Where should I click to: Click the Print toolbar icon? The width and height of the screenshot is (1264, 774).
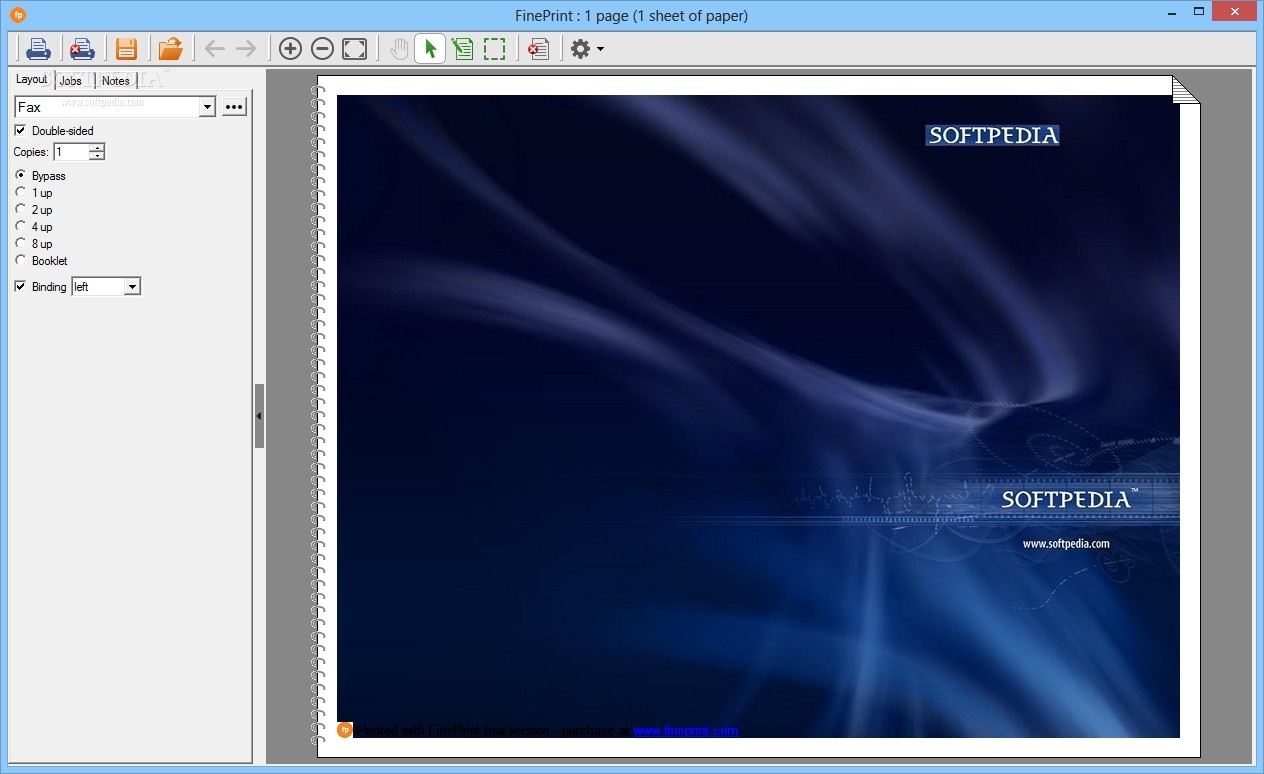tap(38, 48)
